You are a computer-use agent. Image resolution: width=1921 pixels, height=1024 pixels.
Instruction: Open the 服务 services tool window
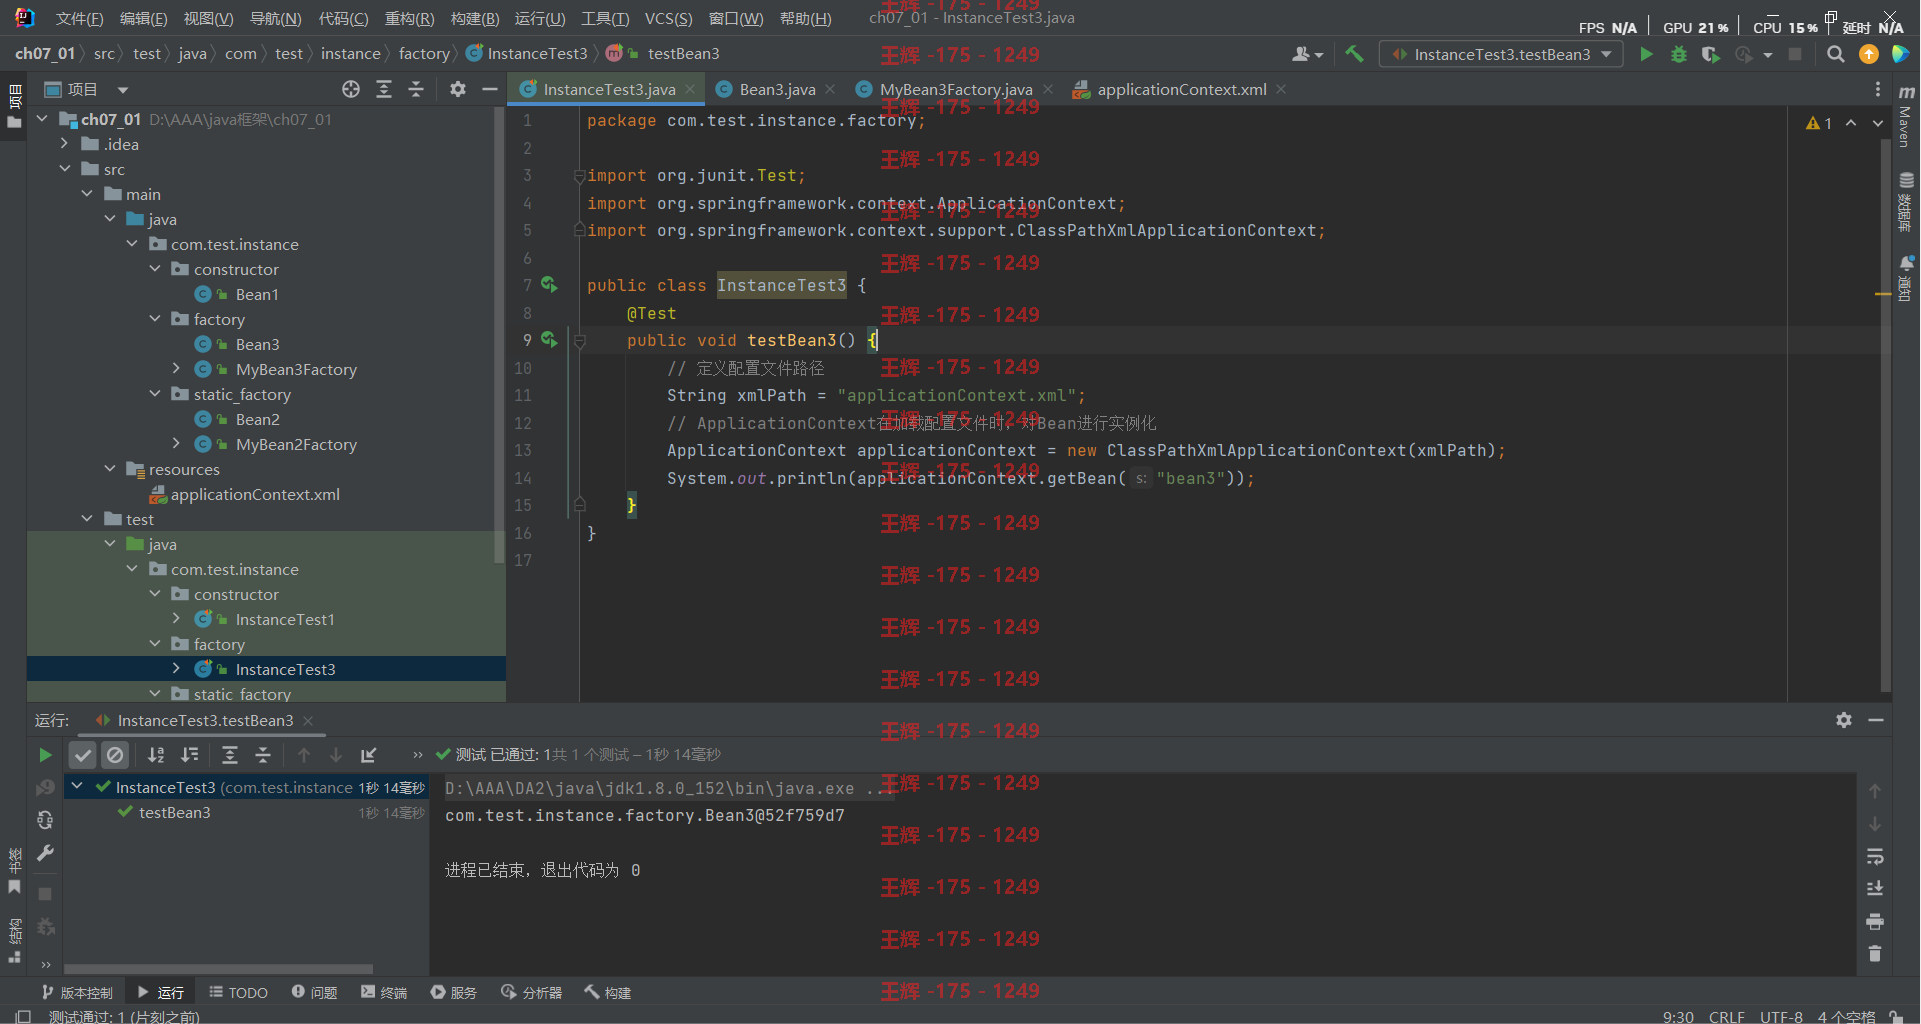[x=454, y=992]
